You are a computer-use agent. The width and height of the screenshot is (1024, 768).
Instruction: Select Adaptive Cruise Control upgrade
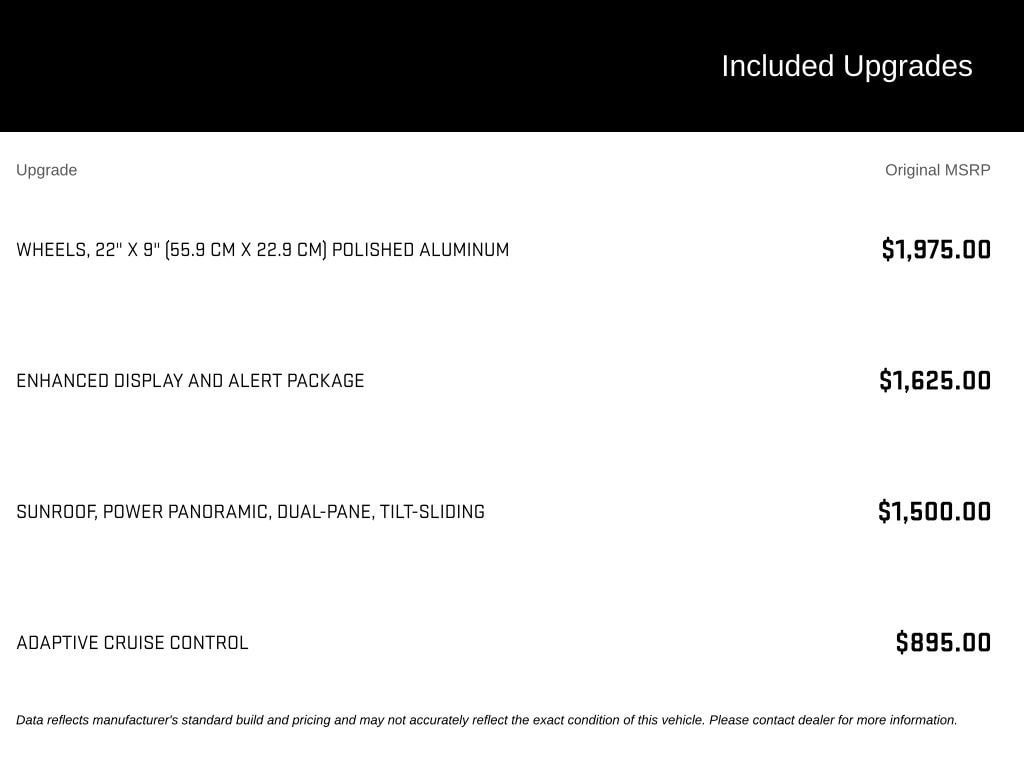click(x=132, y=643)
